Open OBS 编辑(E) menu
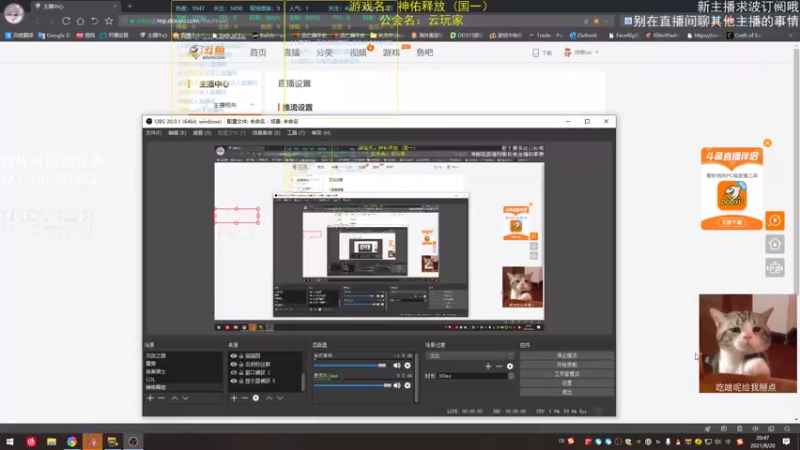The image size is (800, 450). pos(177,133)
